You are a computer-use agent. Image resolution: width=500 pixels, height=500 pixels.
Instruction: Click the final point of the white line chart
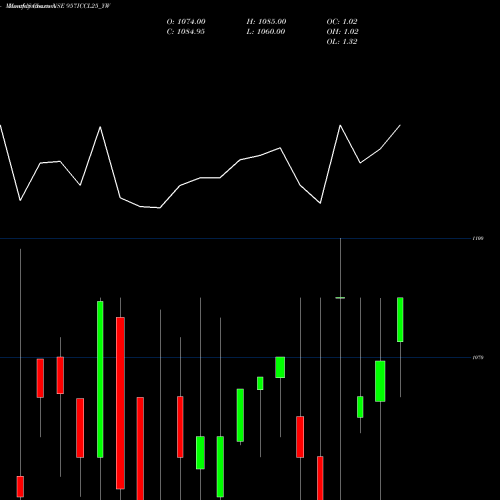[400, 125]
